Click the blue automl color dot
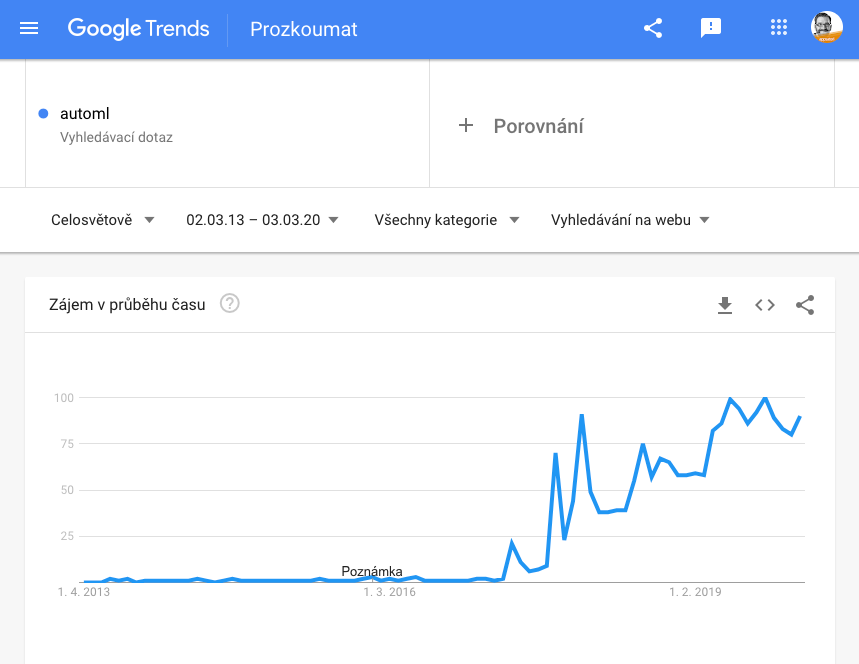Screen dimensions: 859x664 click(43, 113)
